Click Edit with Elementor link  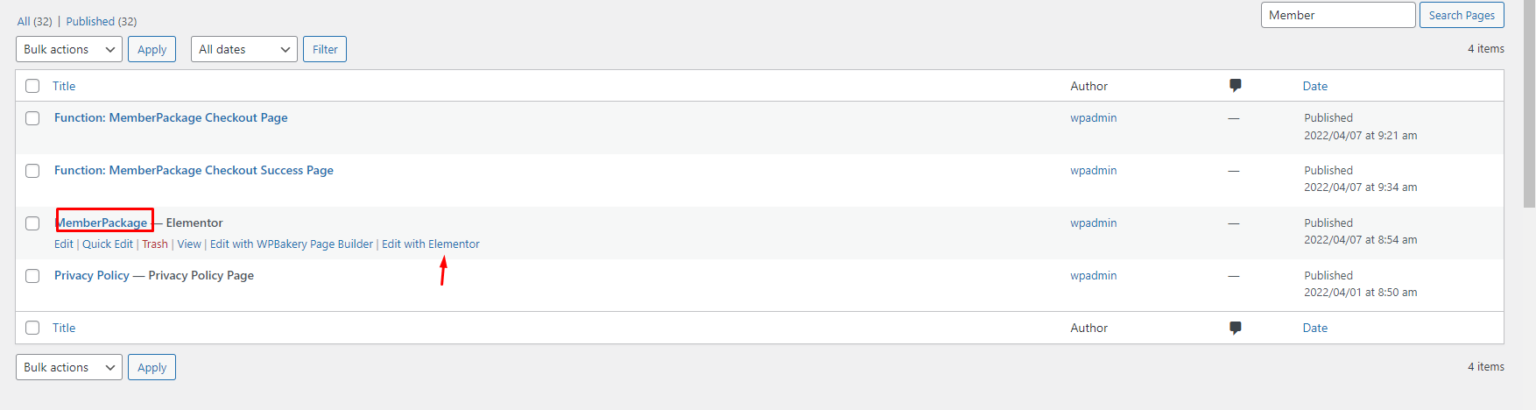pos(430,244)
